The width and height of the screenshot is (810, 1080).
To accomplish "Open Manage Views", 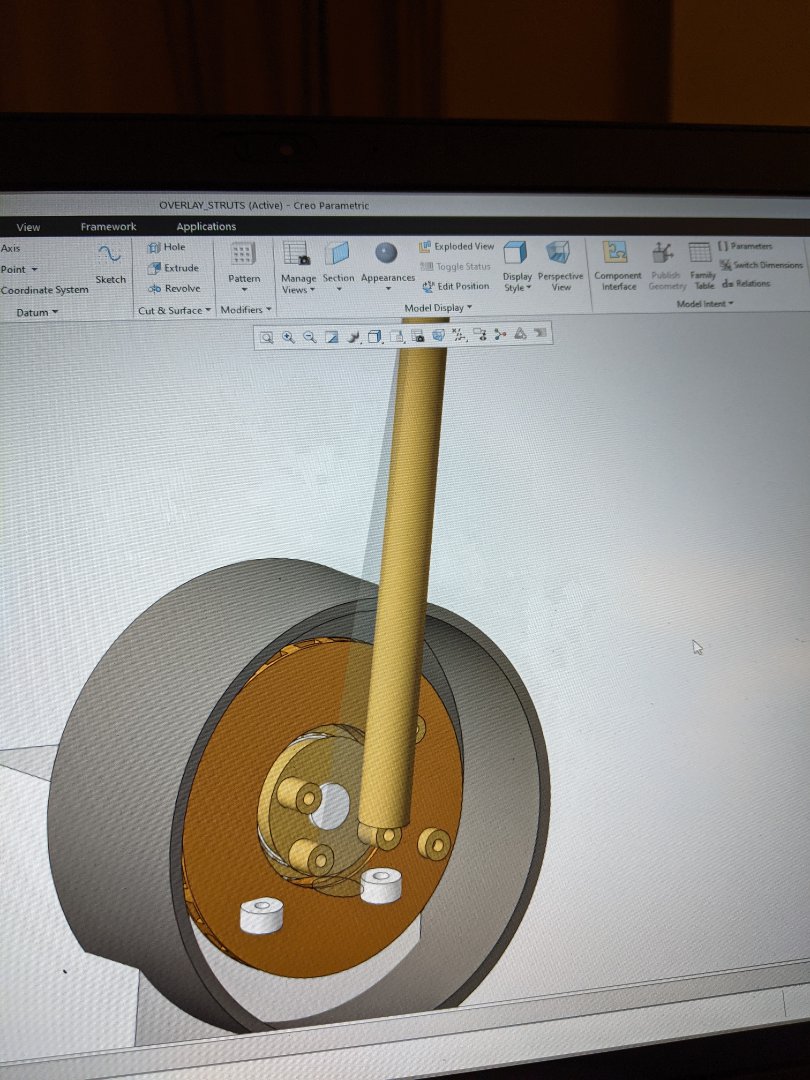I will tap(298, 268).
